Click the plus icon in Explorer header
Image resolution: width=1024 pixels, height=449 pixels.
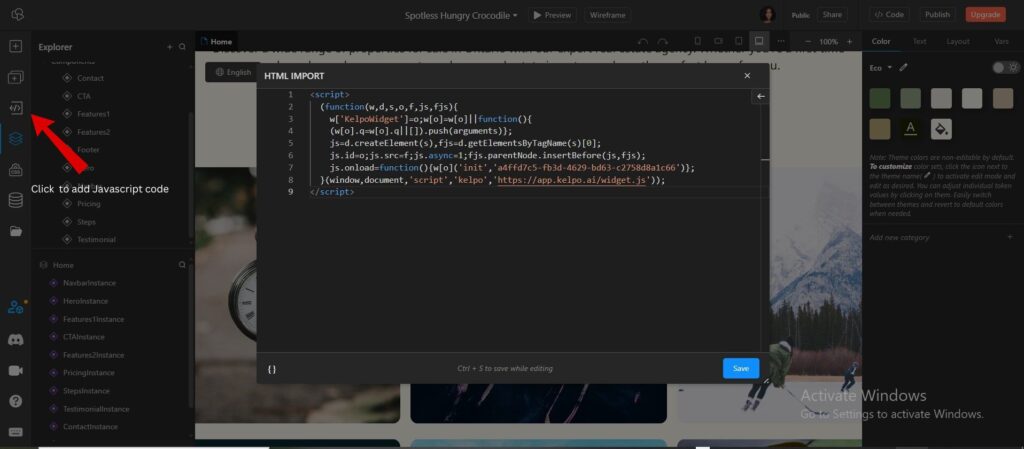pyautogui.click(x=170, y=47)
